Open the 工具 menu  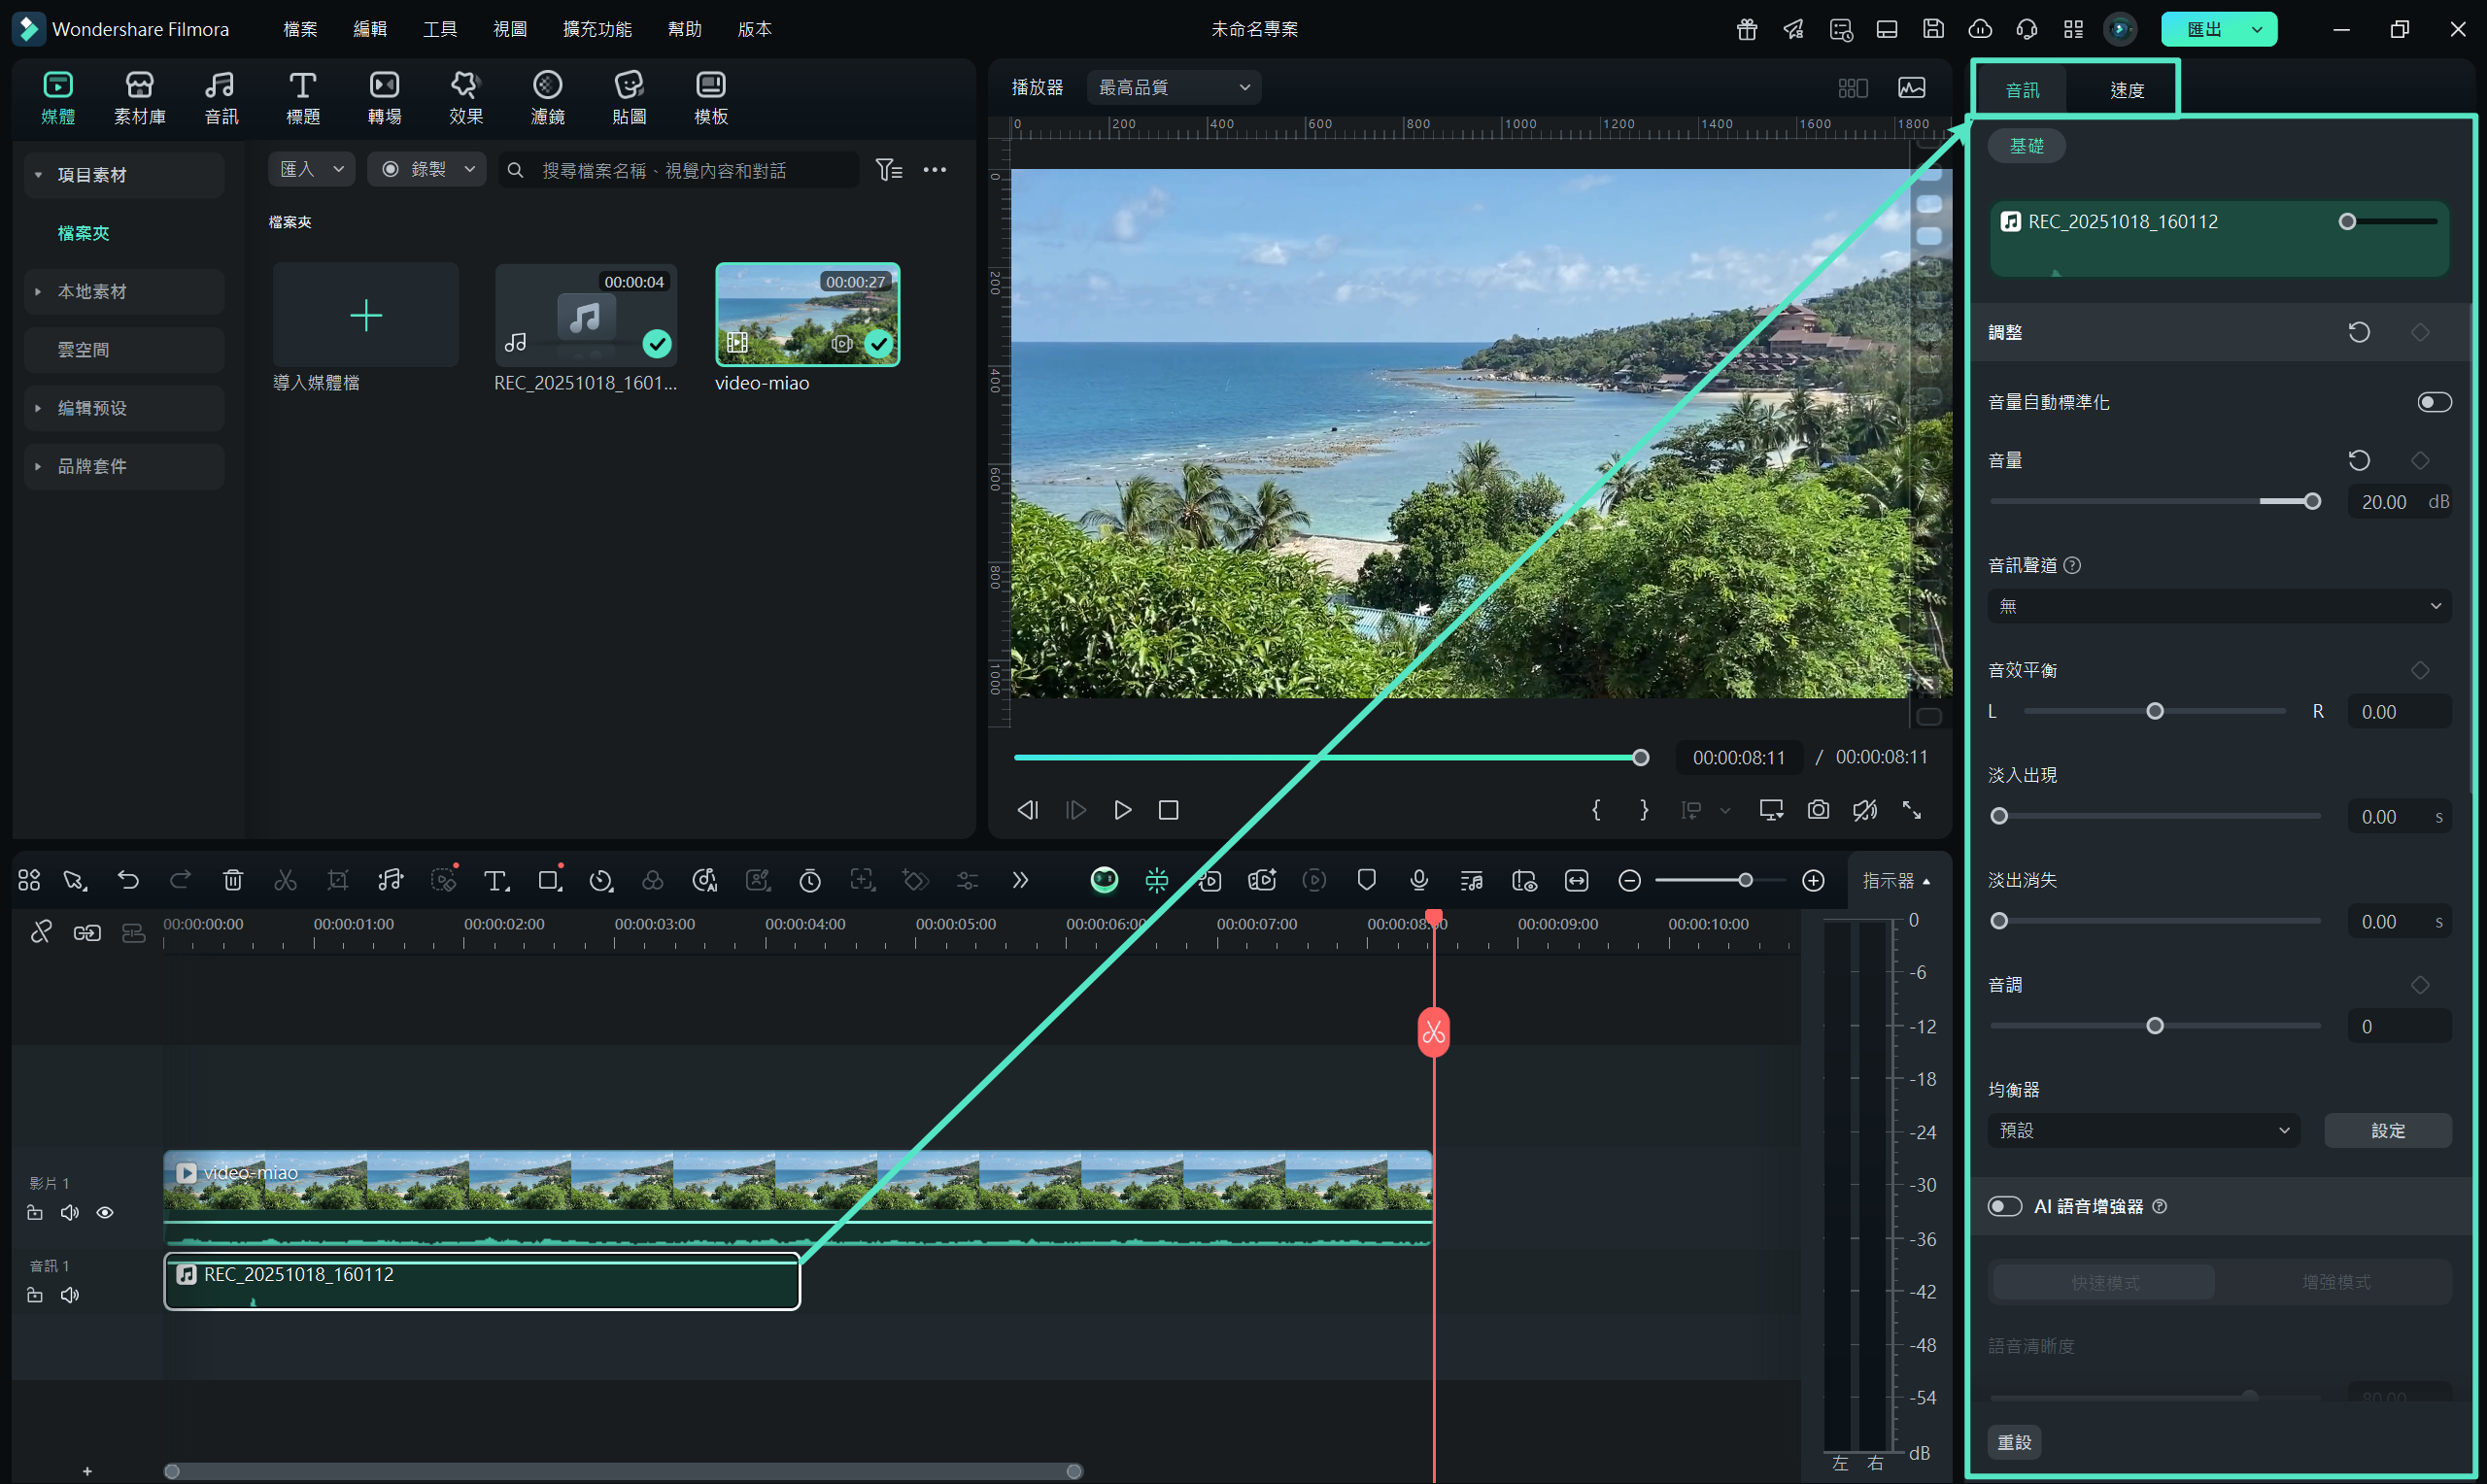click(x=439, y=29)
